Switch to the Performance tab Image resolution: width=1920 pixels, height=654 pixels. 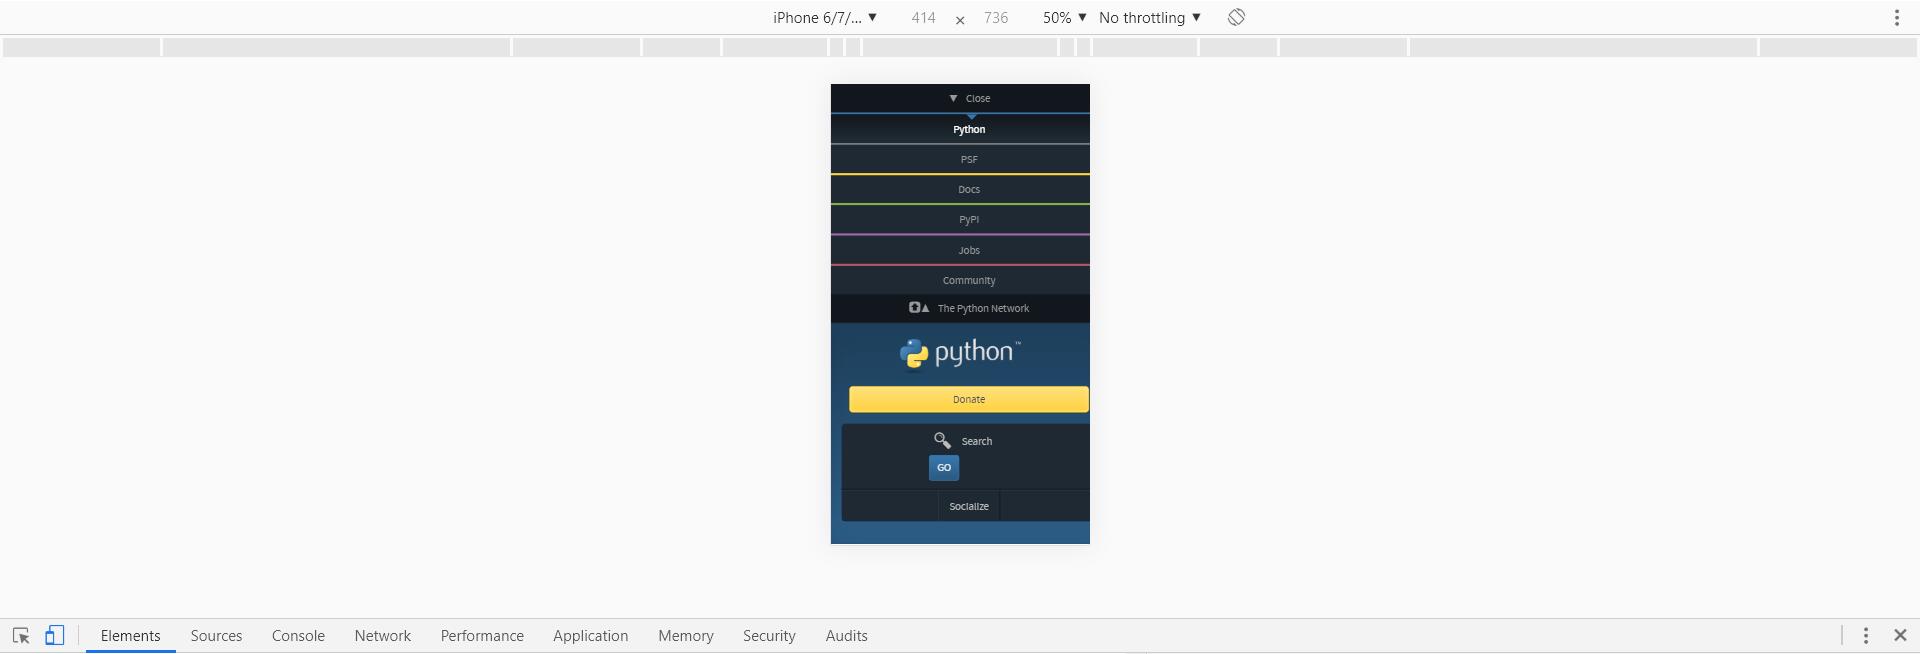tap(482, 635)
